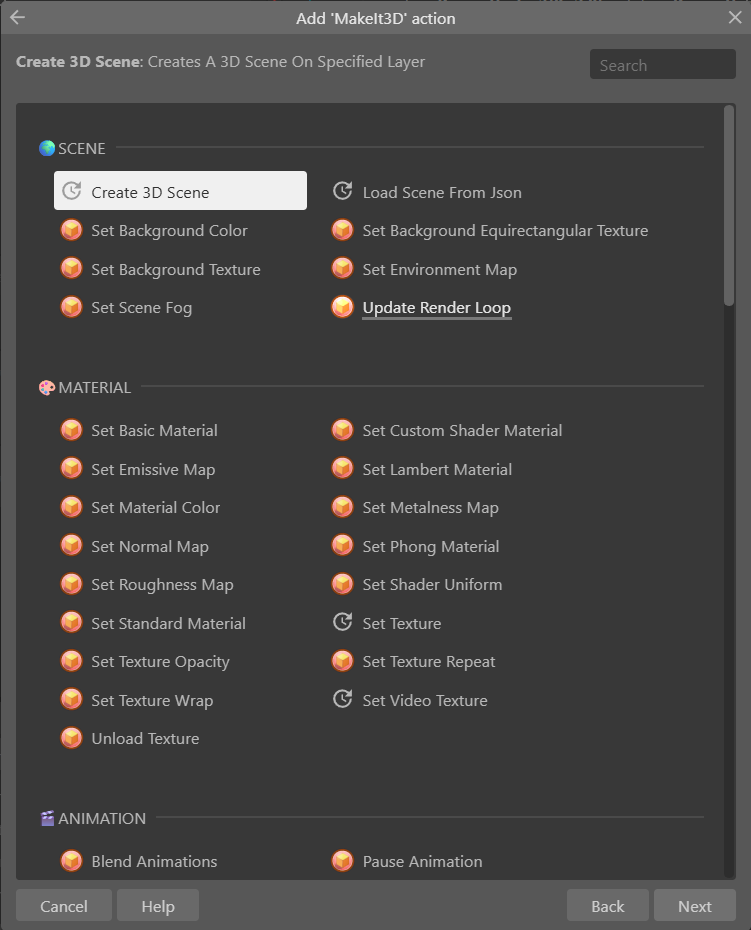Select the Set Basic Material label
This screenshot has width=751, height=930.
[154, 431]
